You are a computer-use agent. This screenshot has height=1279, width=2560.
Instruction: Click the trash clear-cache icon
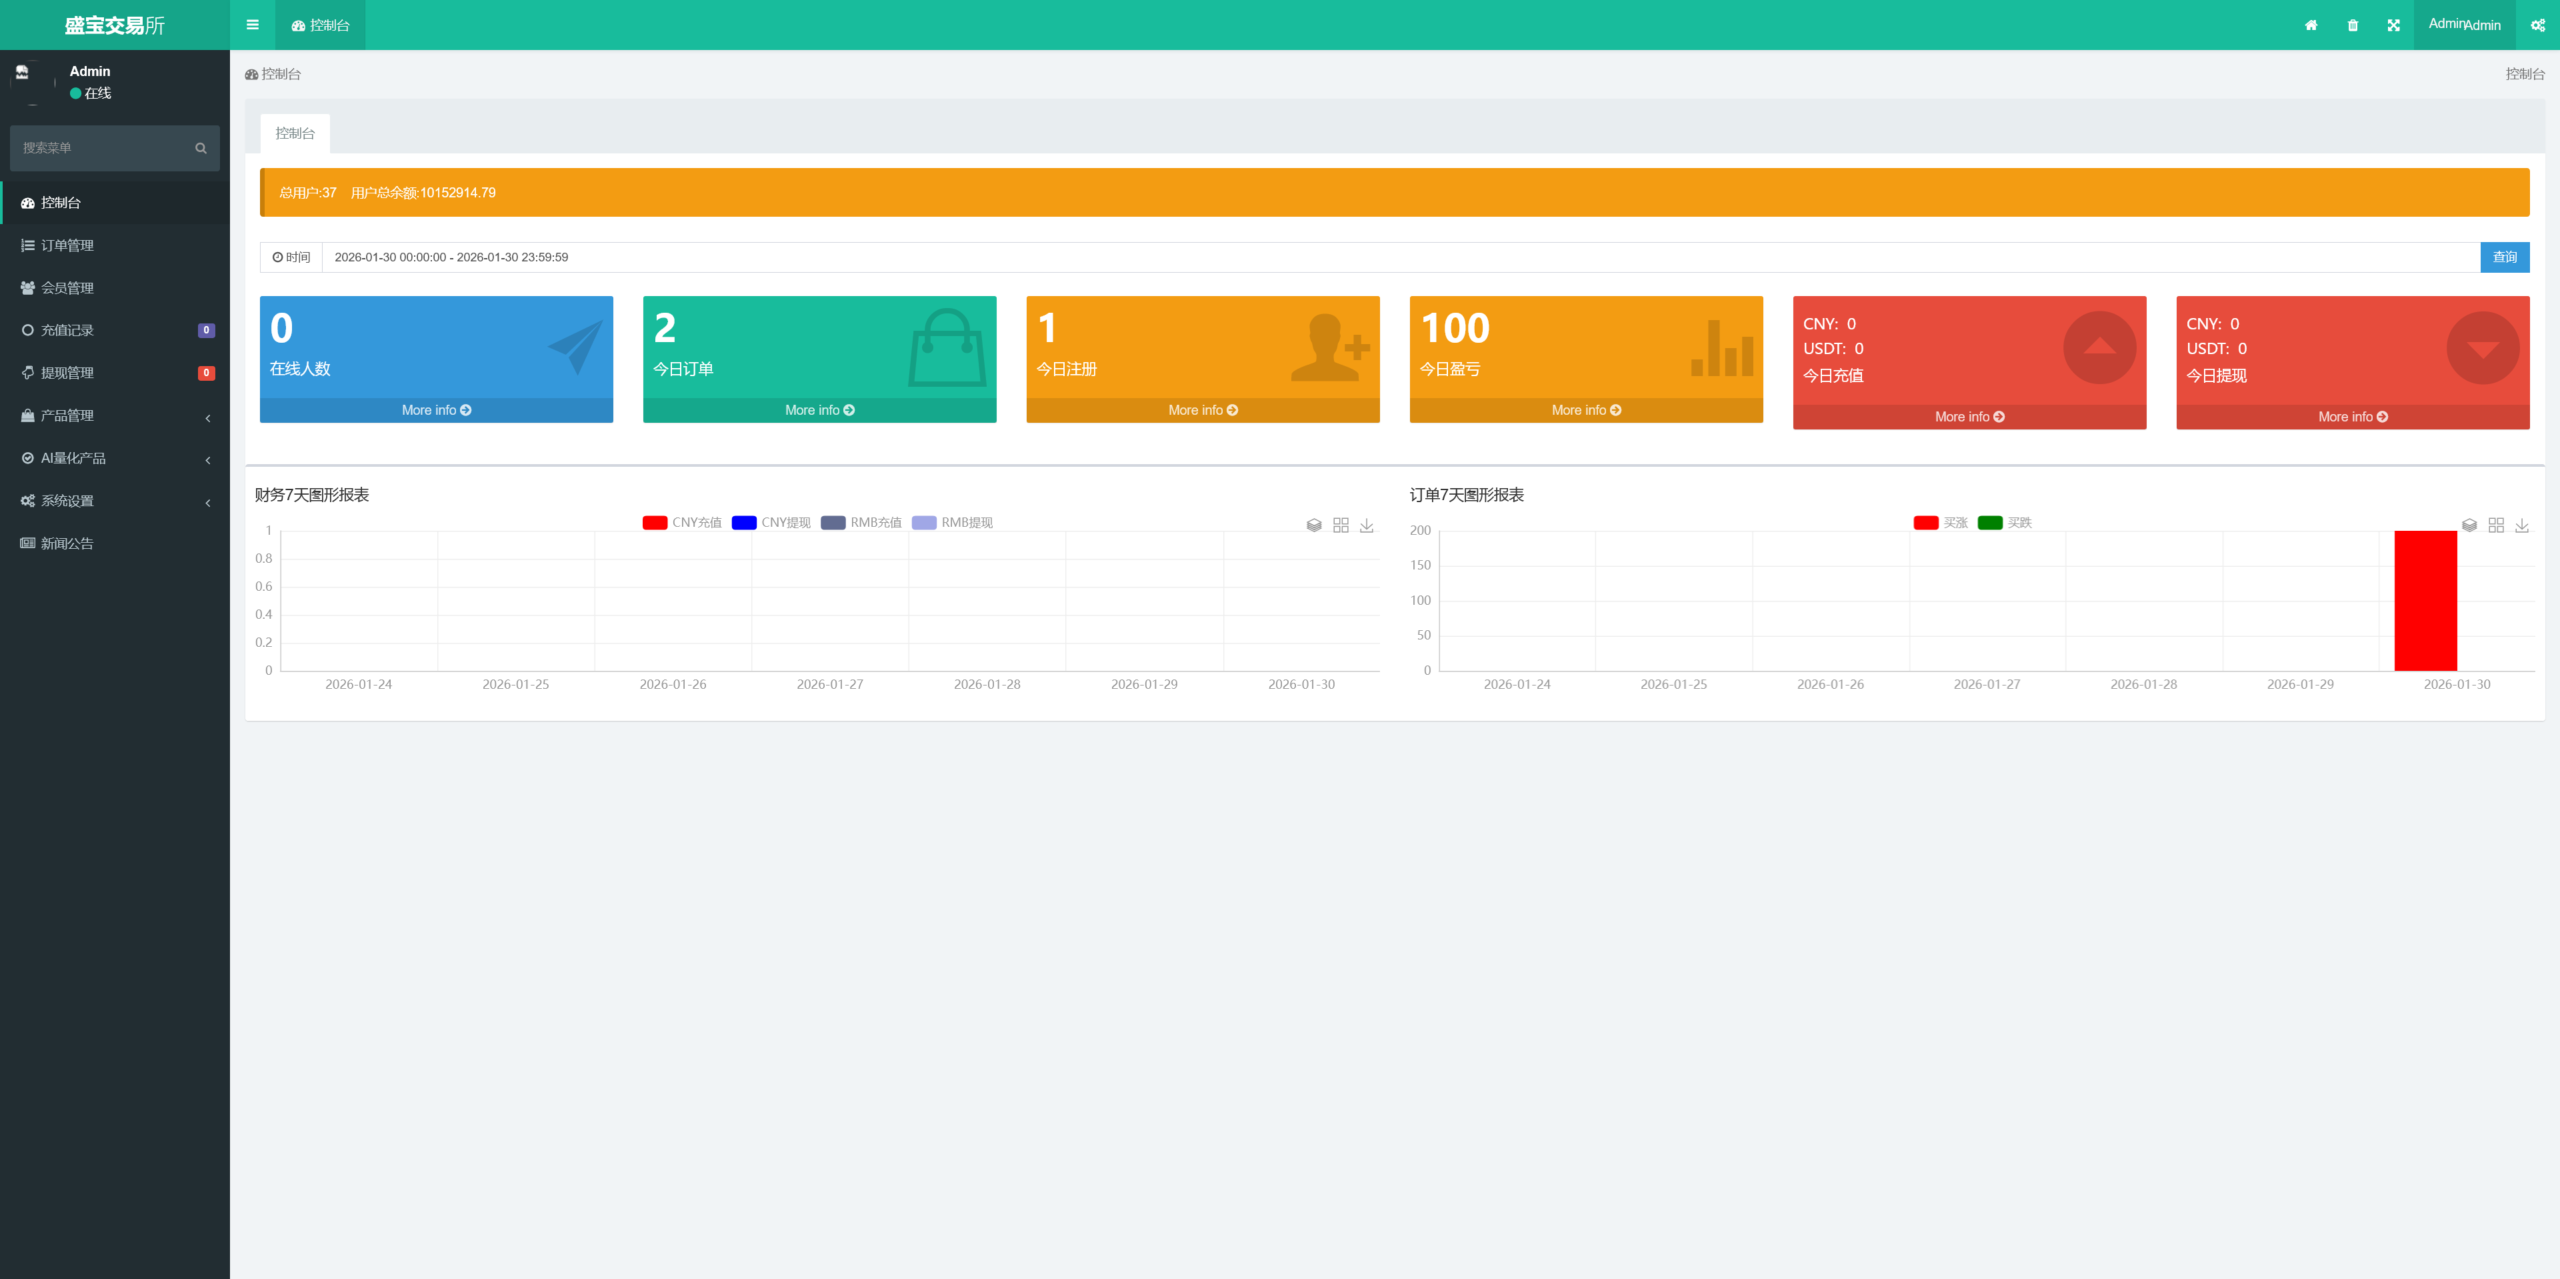[x=2353, y=25]
